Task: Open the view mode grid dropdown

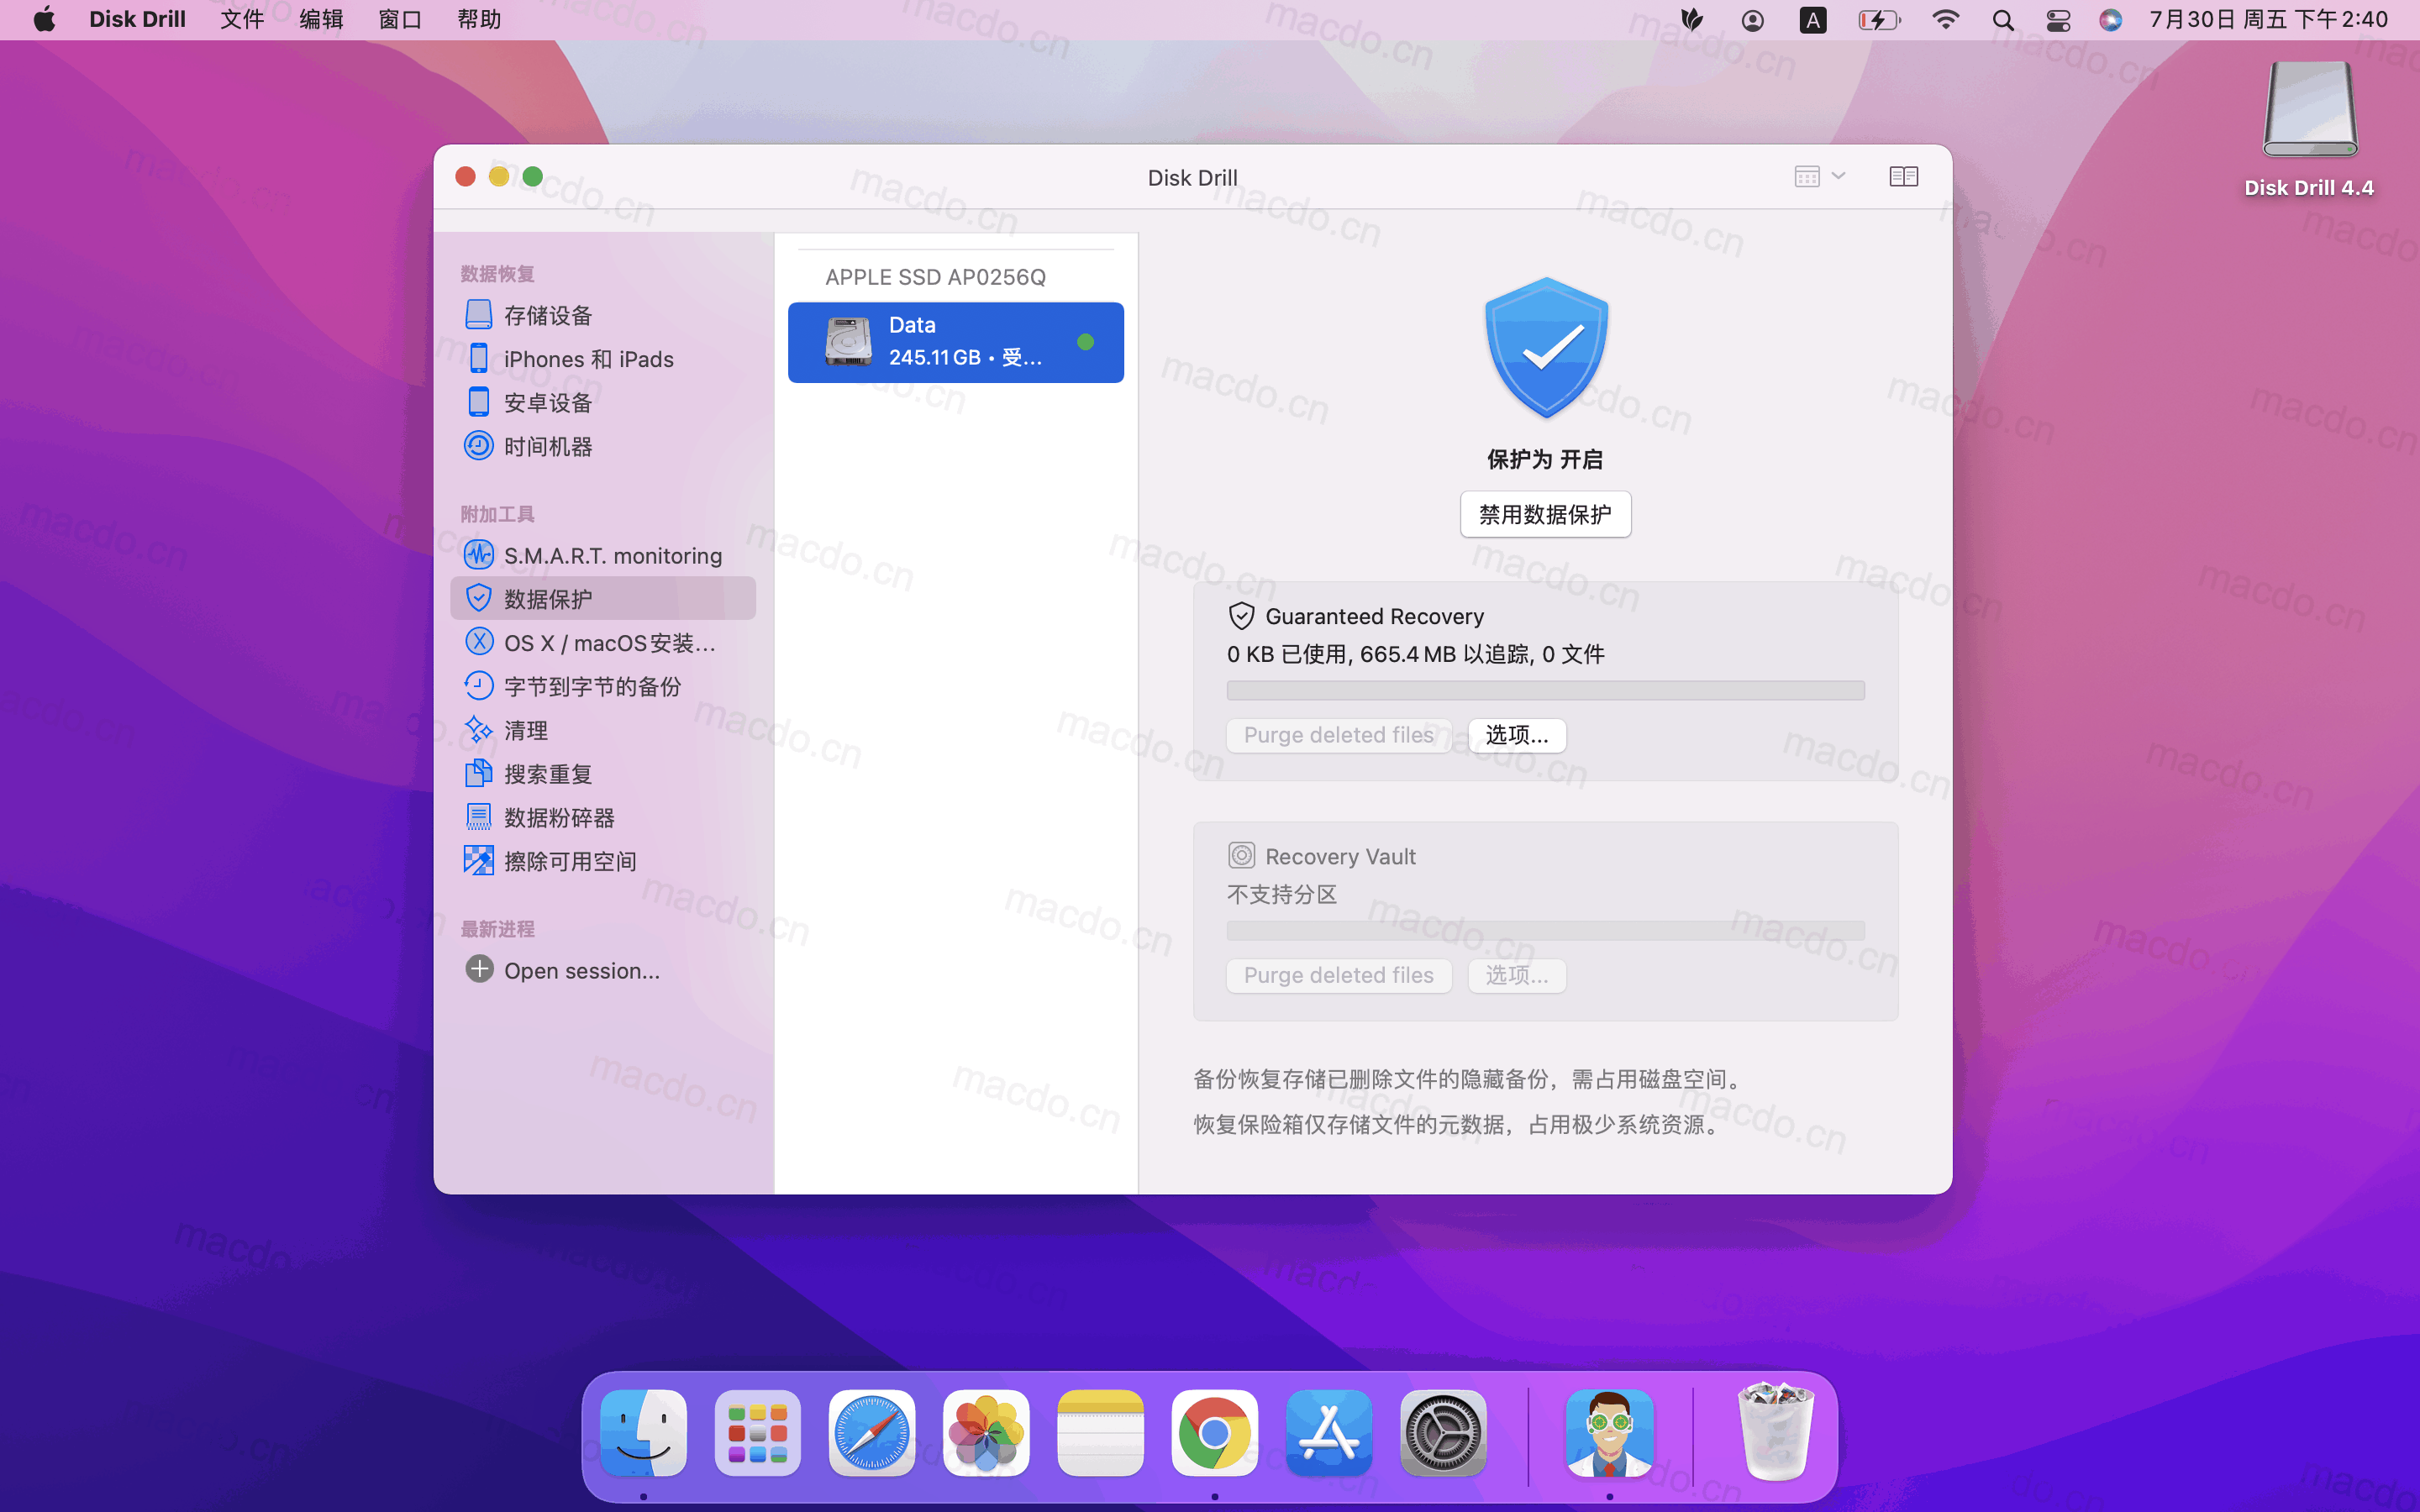Action: pos(1819,177)
